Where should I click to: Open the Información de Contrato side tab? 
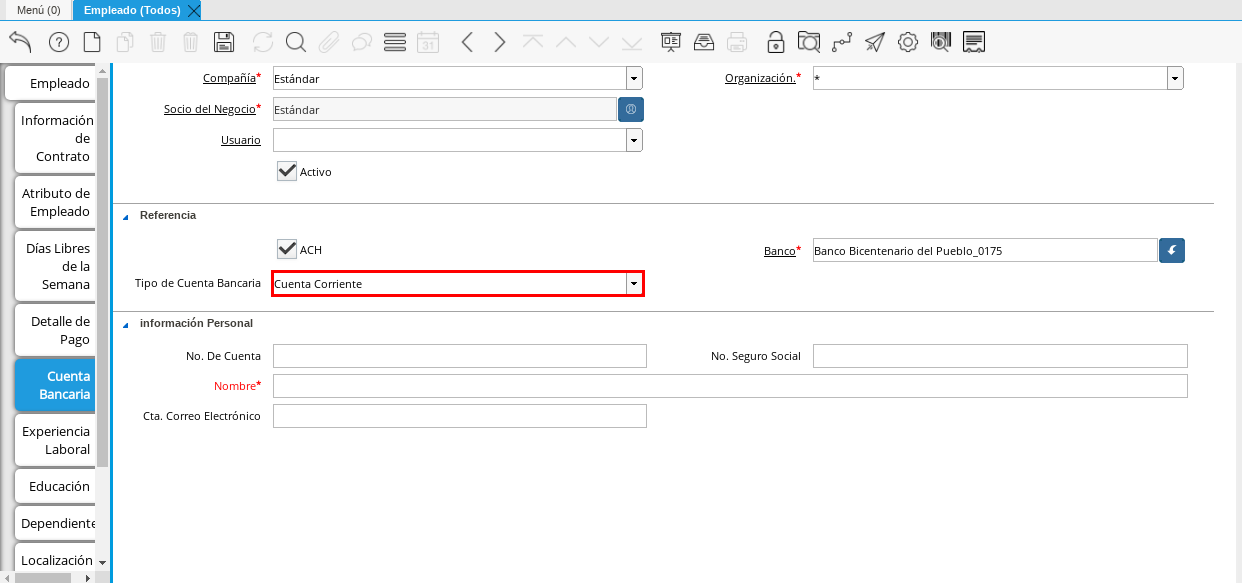coord(55,138)
